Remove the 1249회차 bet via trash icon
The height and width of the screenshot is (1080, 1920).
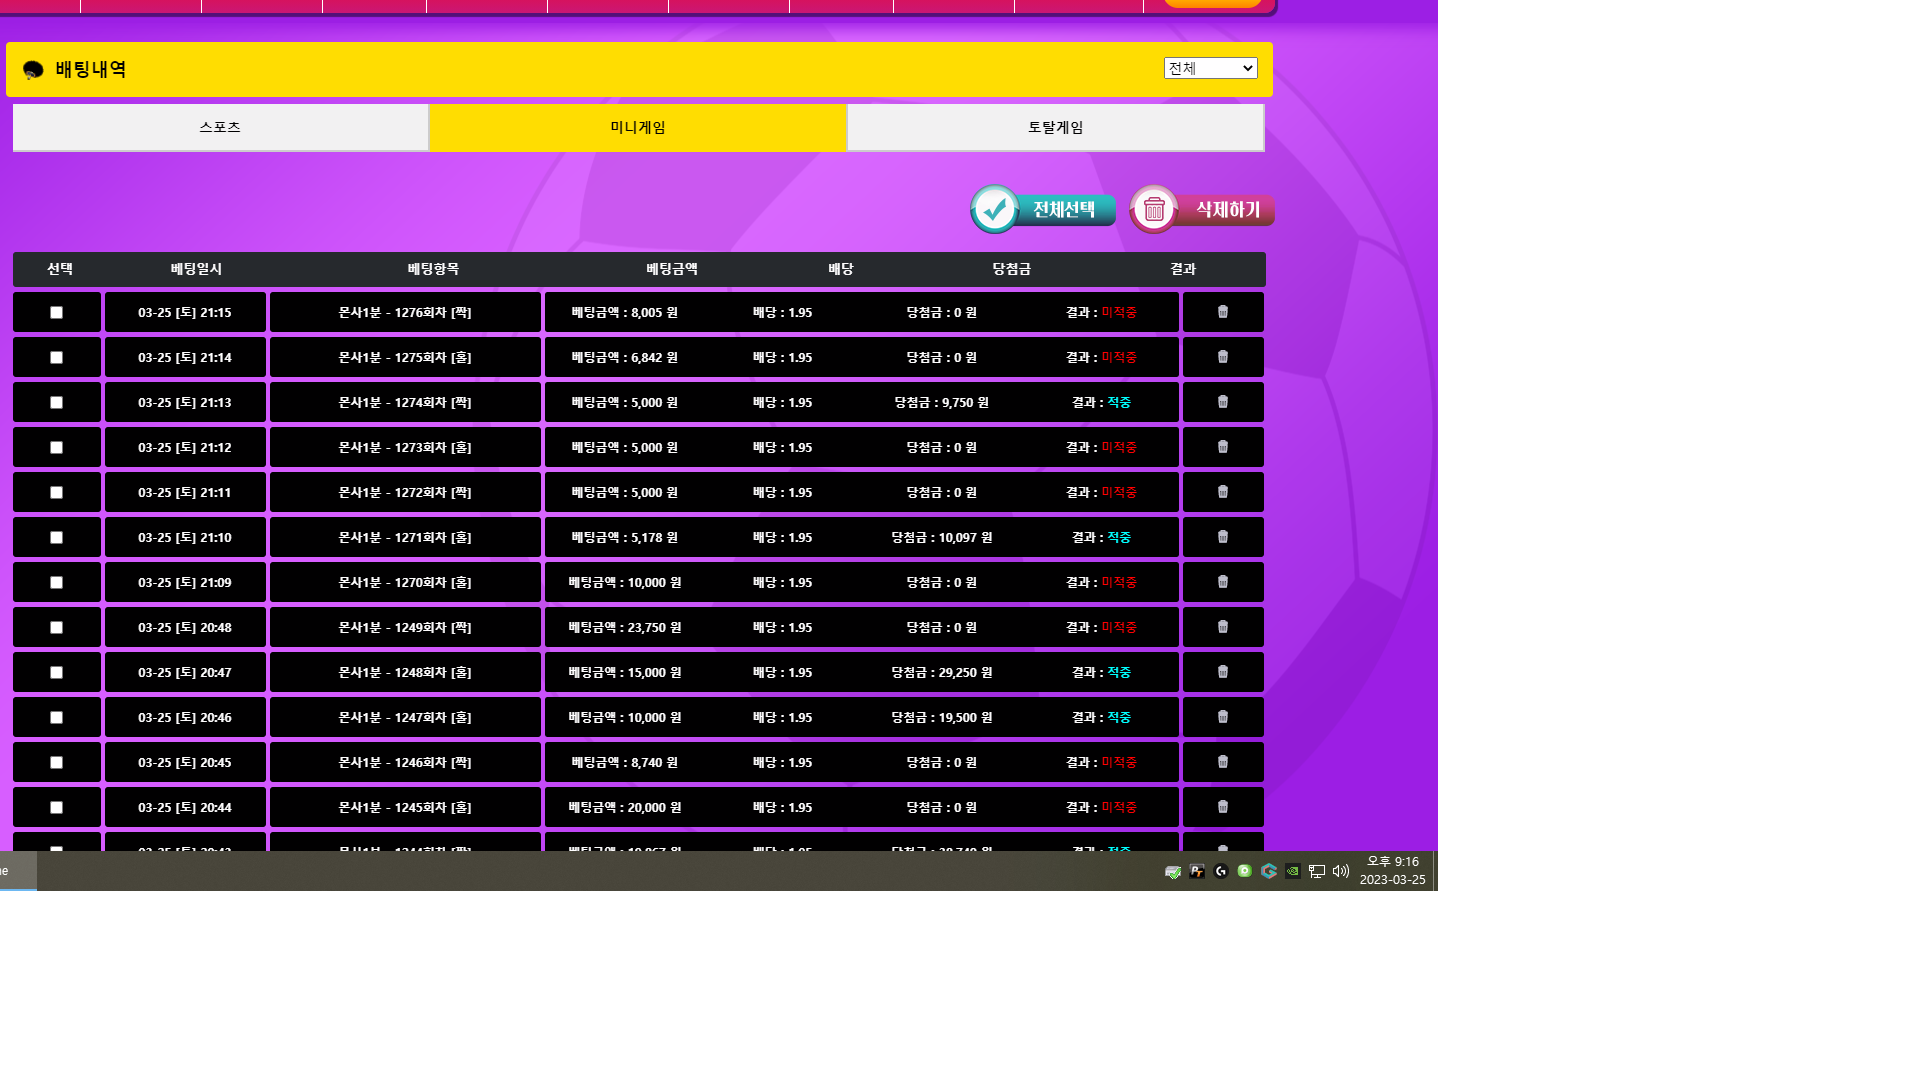(x=1222, y=627)
